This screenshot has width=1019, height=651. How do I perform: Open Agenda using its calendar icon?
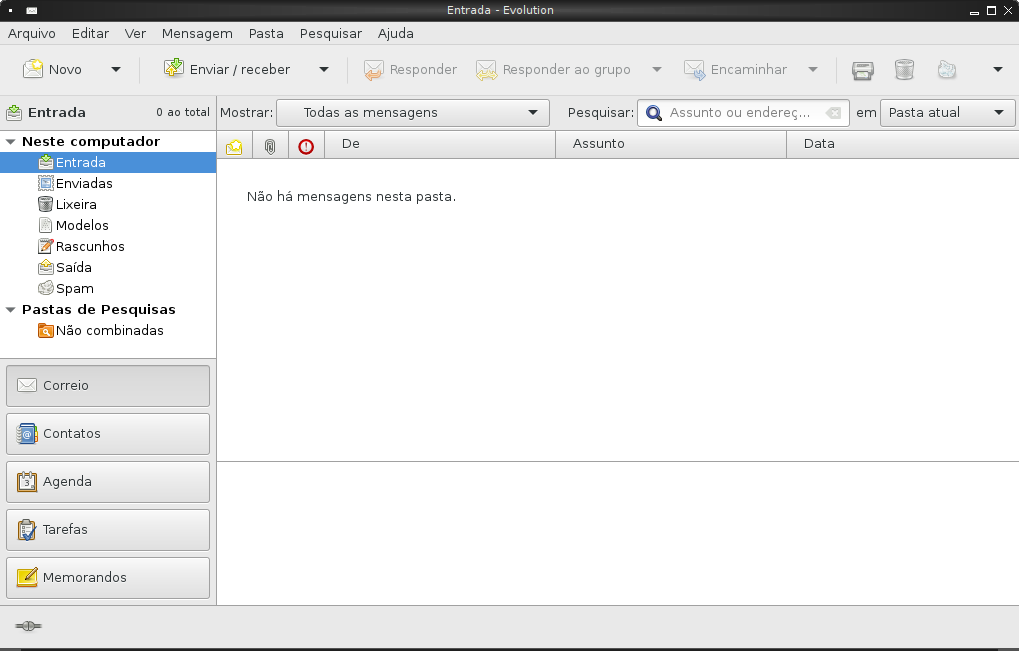(x=25, y=481)
